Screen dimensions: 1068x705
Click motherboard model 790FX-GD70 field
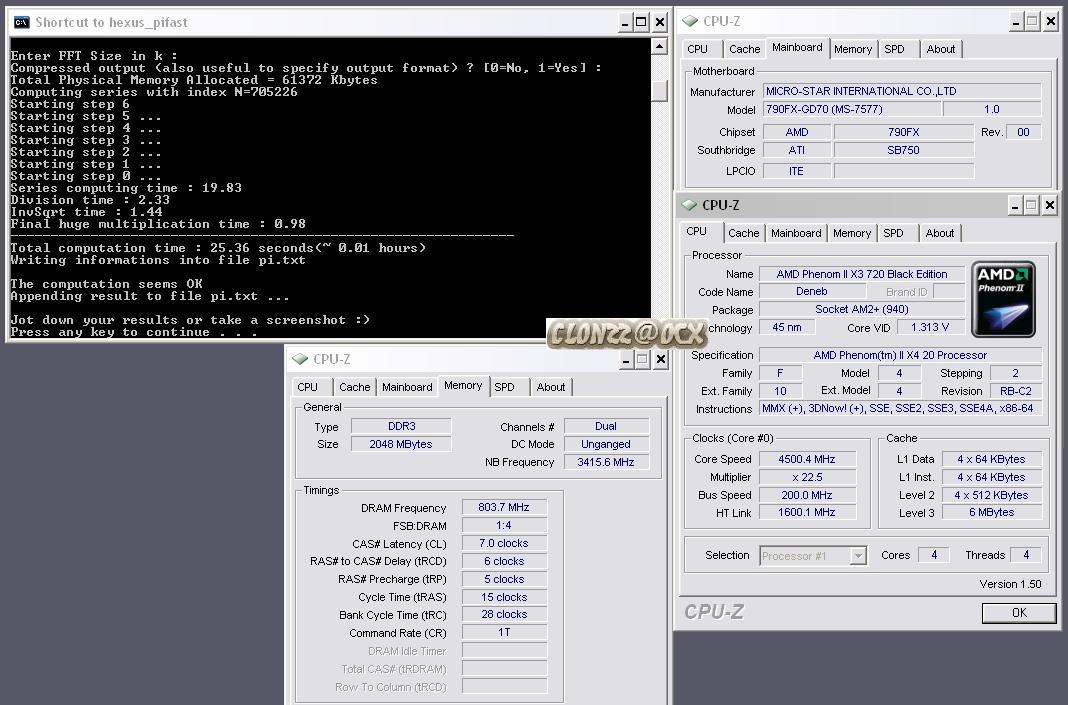851,109
